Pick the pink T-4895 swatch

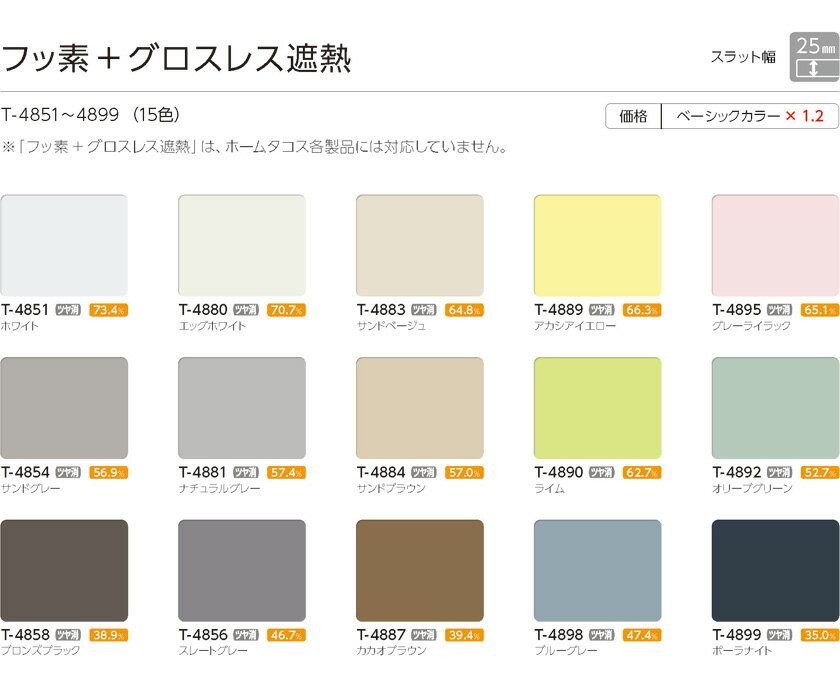coord(775,246)
